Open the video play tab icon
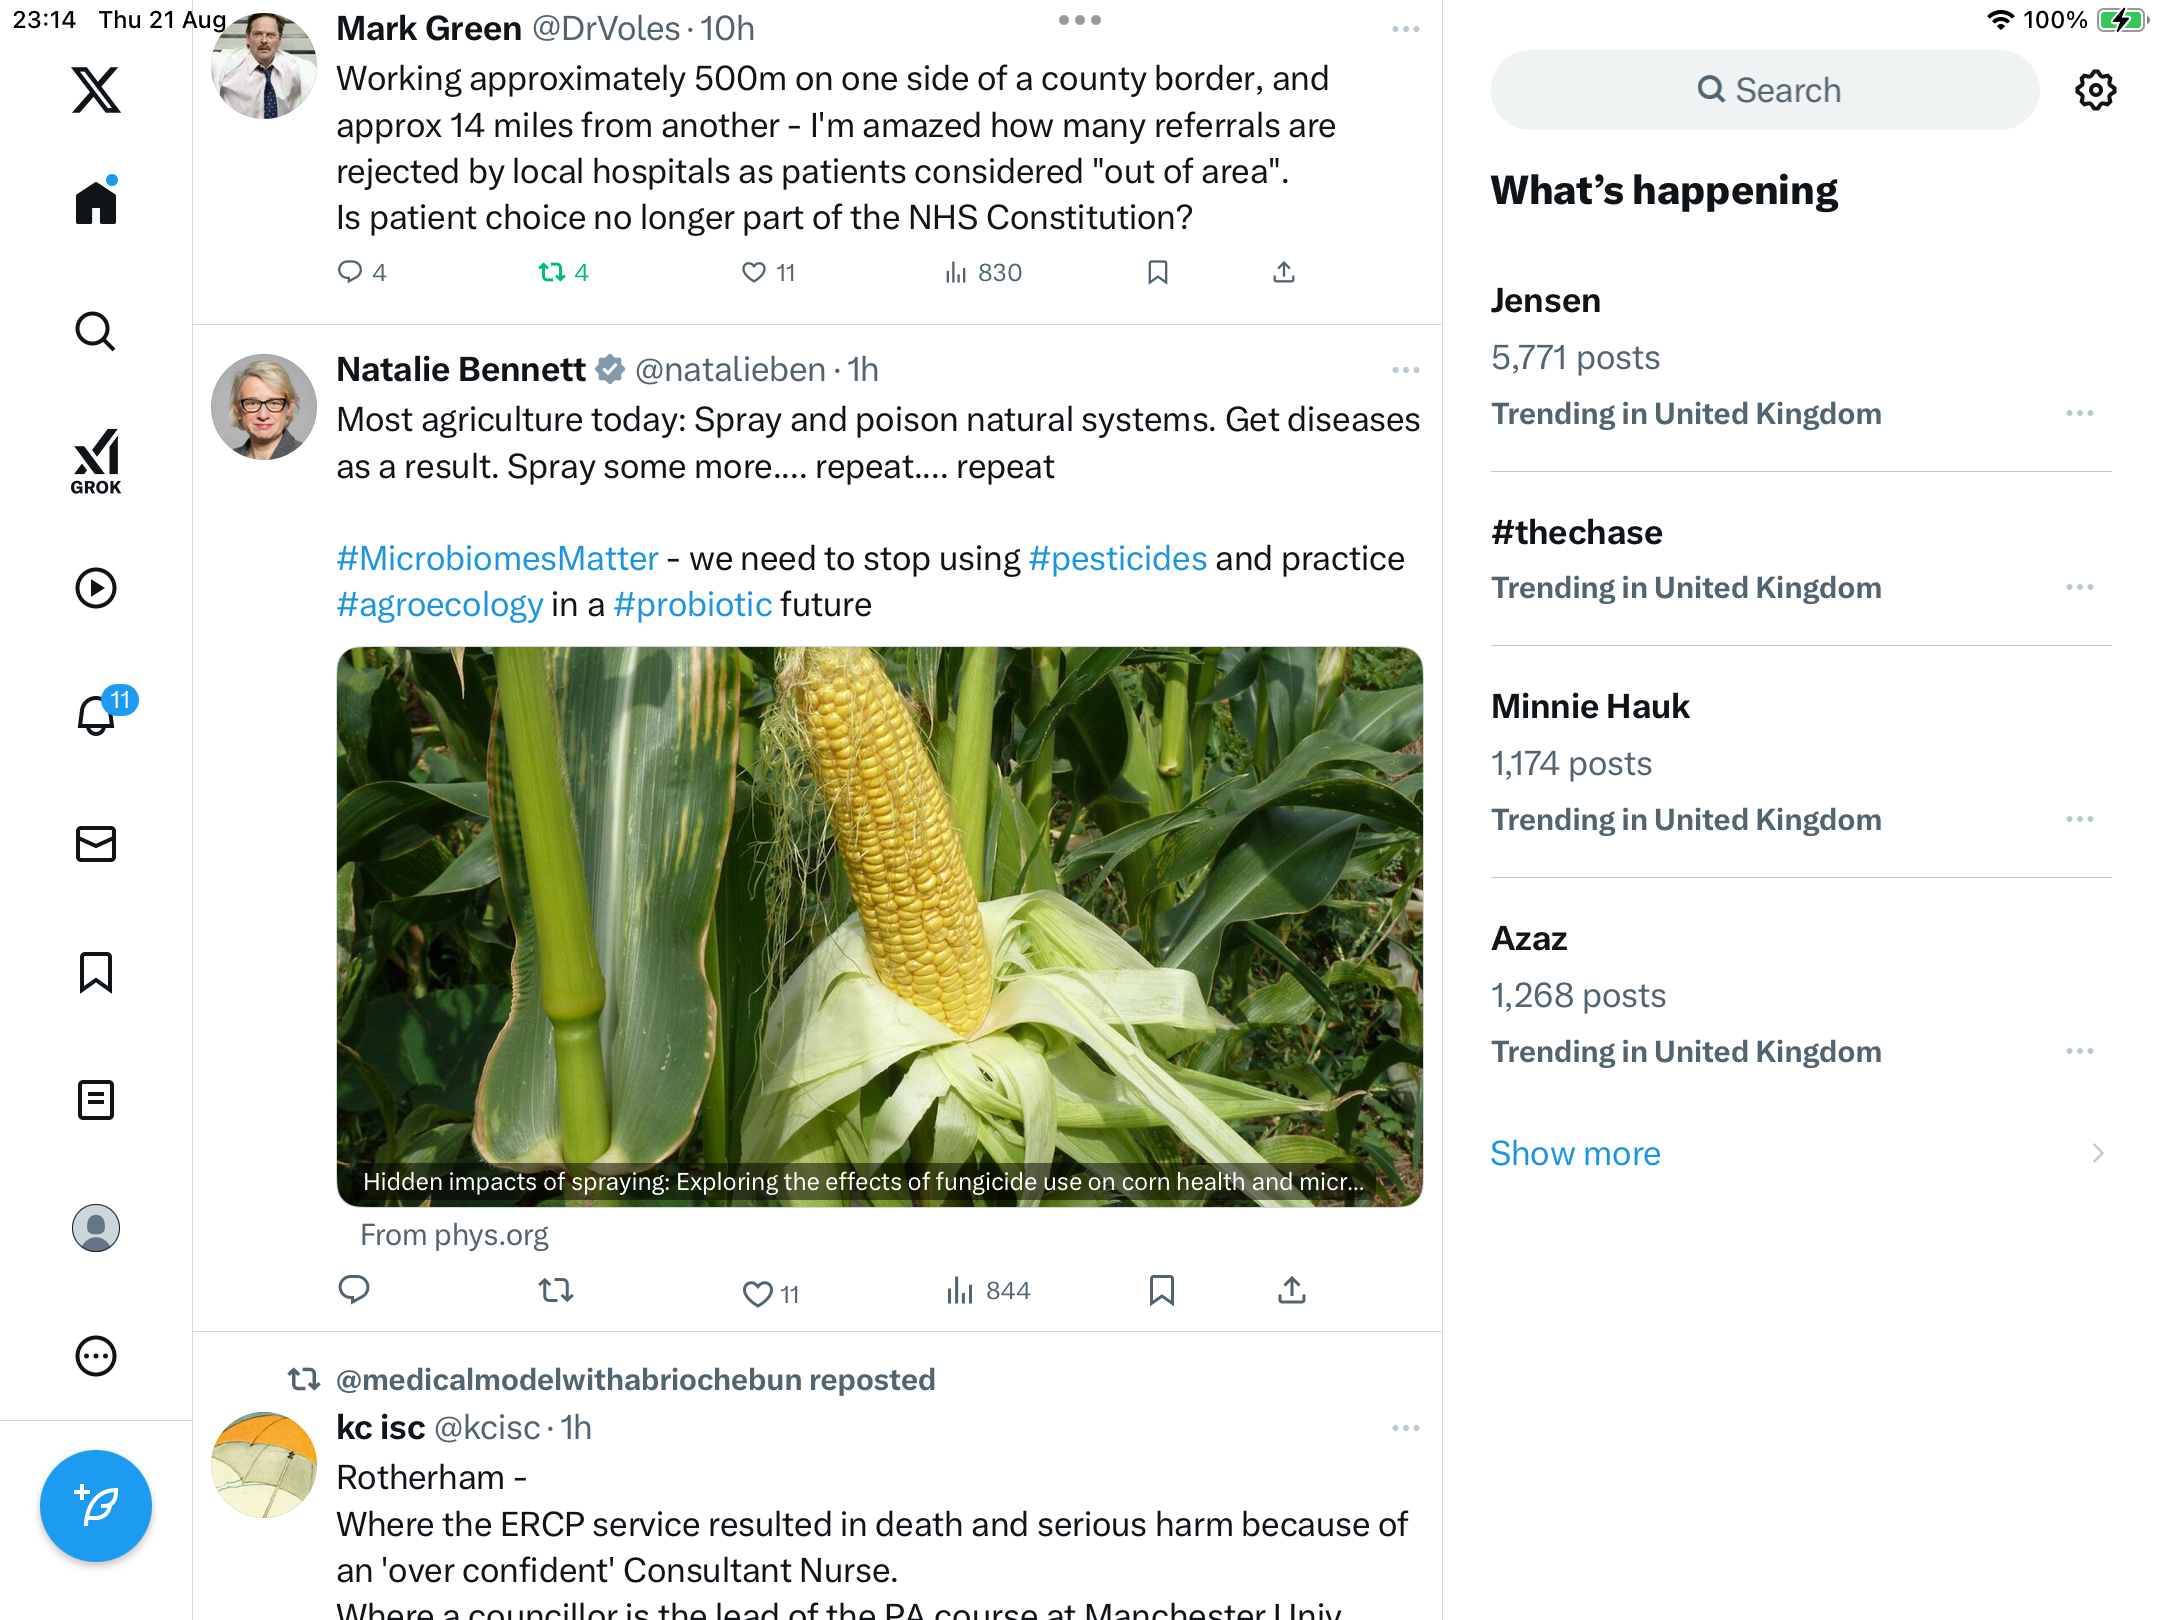The image size is (2160, 1620). click(96, 588)
